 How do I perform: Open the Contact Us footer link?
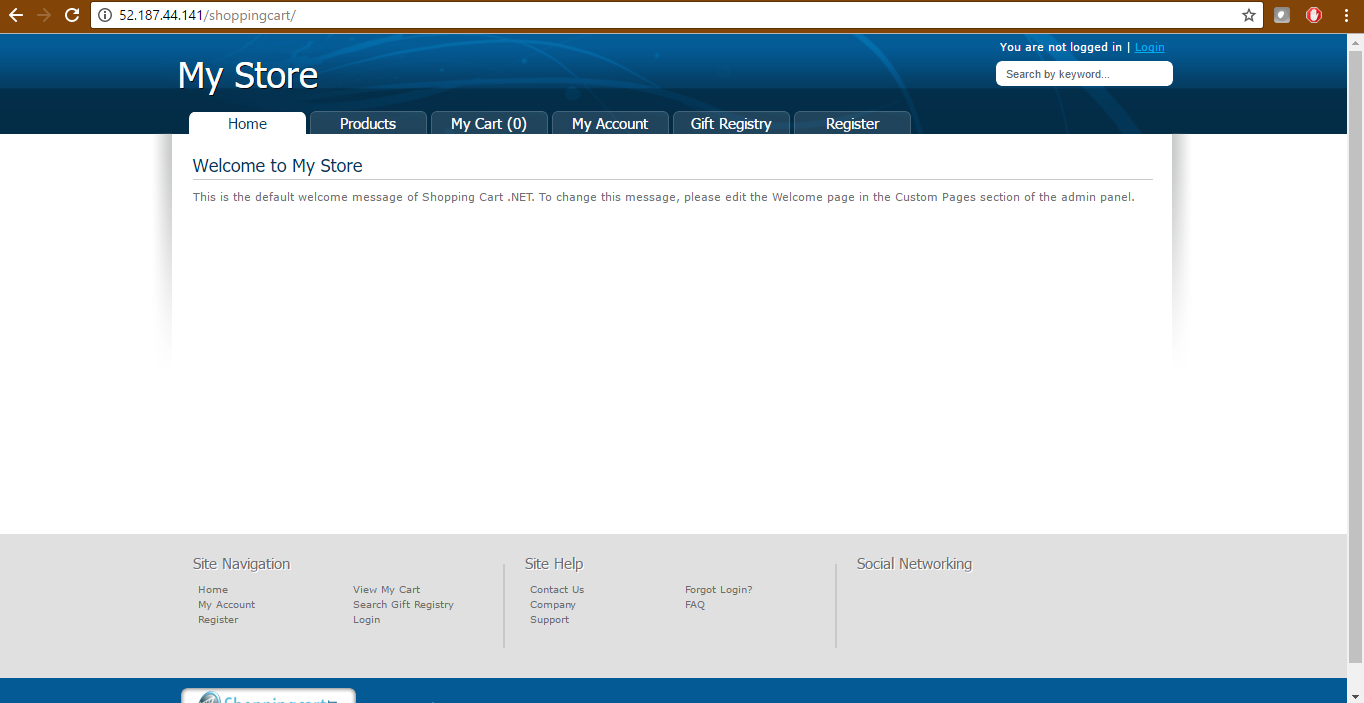(557, 590)
